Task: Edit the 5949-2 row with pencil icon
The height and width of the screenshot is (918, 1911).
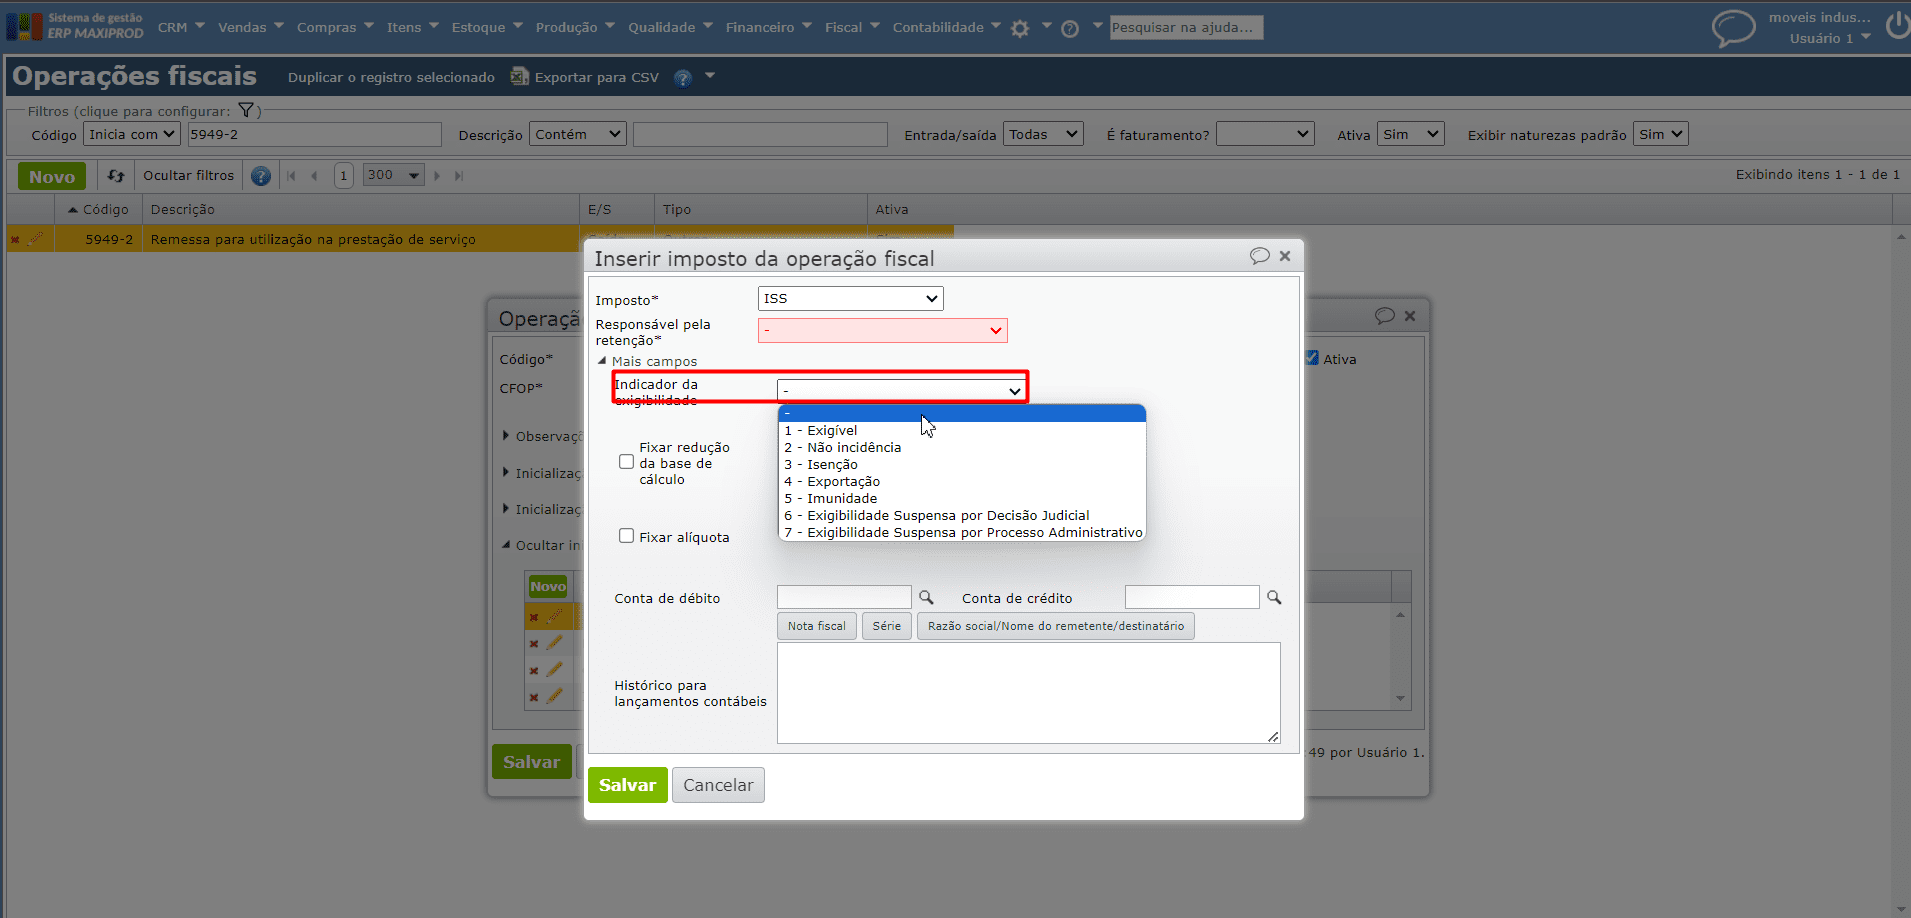Action: point(36,239)
